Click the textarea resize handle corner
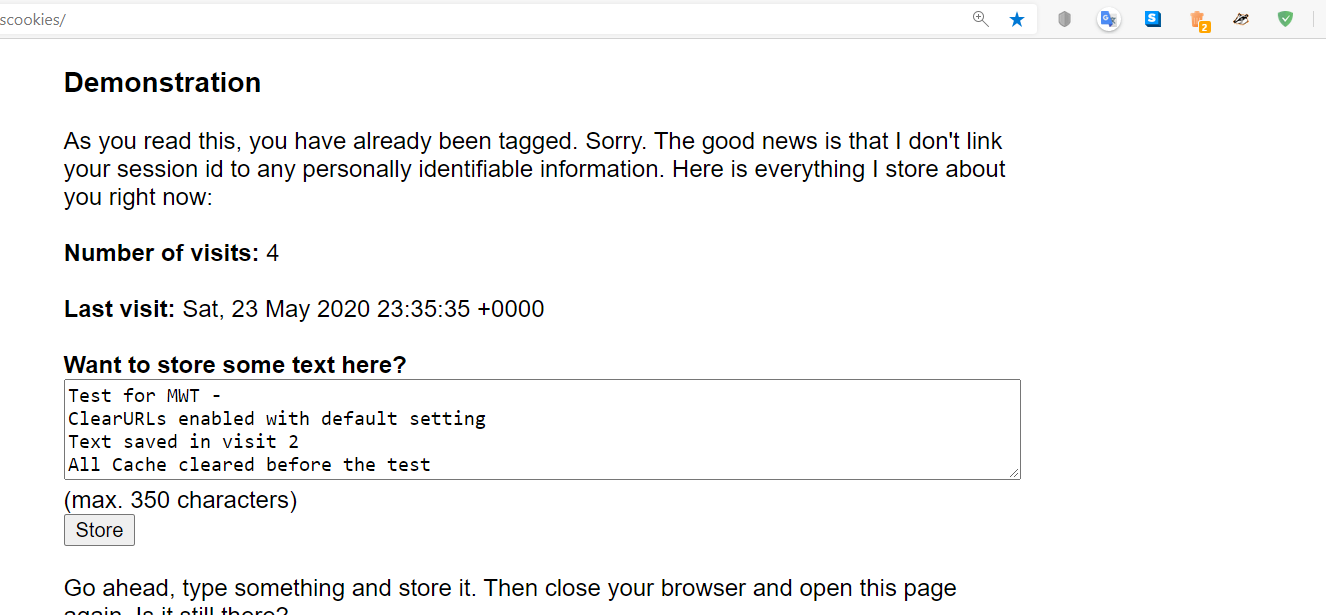This screenshot has height=615, width=1326. tap(1015, 473)
